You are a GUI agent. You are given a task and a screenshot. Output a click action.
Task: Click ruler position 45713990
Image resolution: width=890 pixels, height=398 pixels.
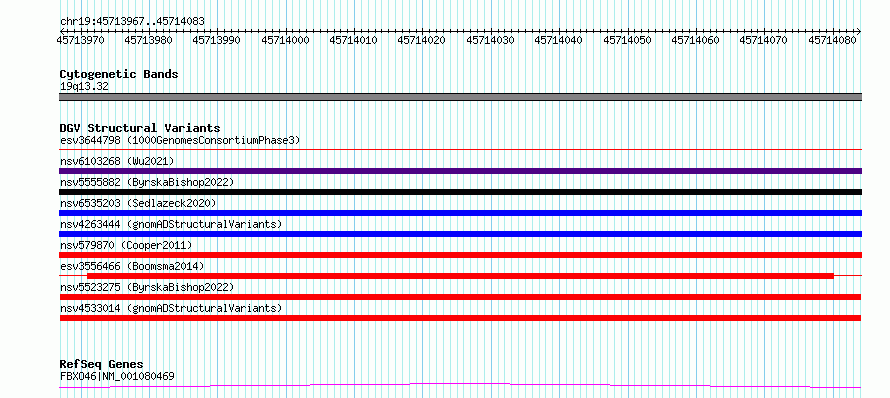[216, 40]
